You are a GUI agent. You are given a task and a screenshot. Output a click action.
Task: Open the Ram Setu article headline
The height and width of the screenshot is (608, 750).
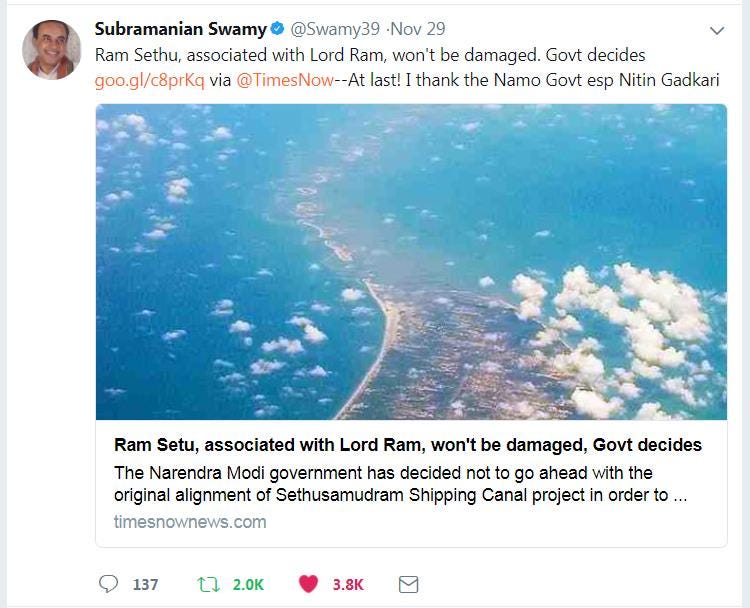[408, 445]
